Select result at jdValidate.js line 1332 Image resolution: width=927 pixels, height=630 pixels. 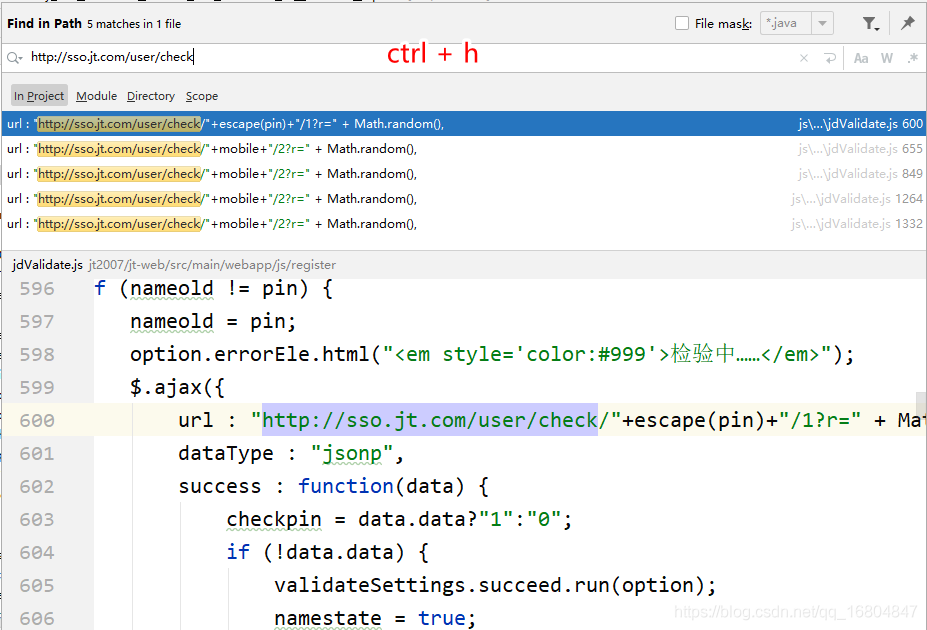pos(464,223)
